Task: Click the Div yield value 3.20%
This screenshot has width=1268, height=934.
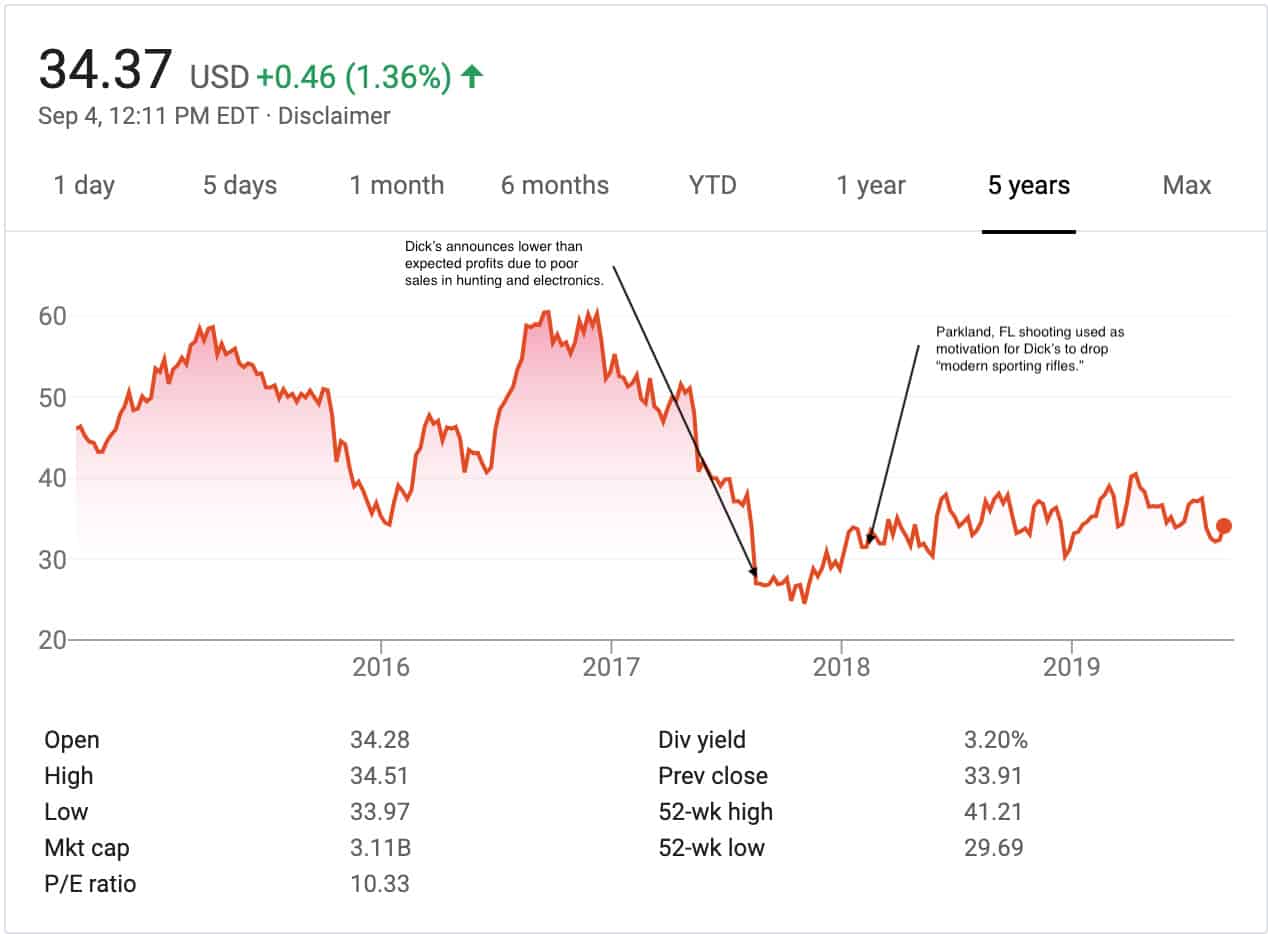Action: click(996, 740)
